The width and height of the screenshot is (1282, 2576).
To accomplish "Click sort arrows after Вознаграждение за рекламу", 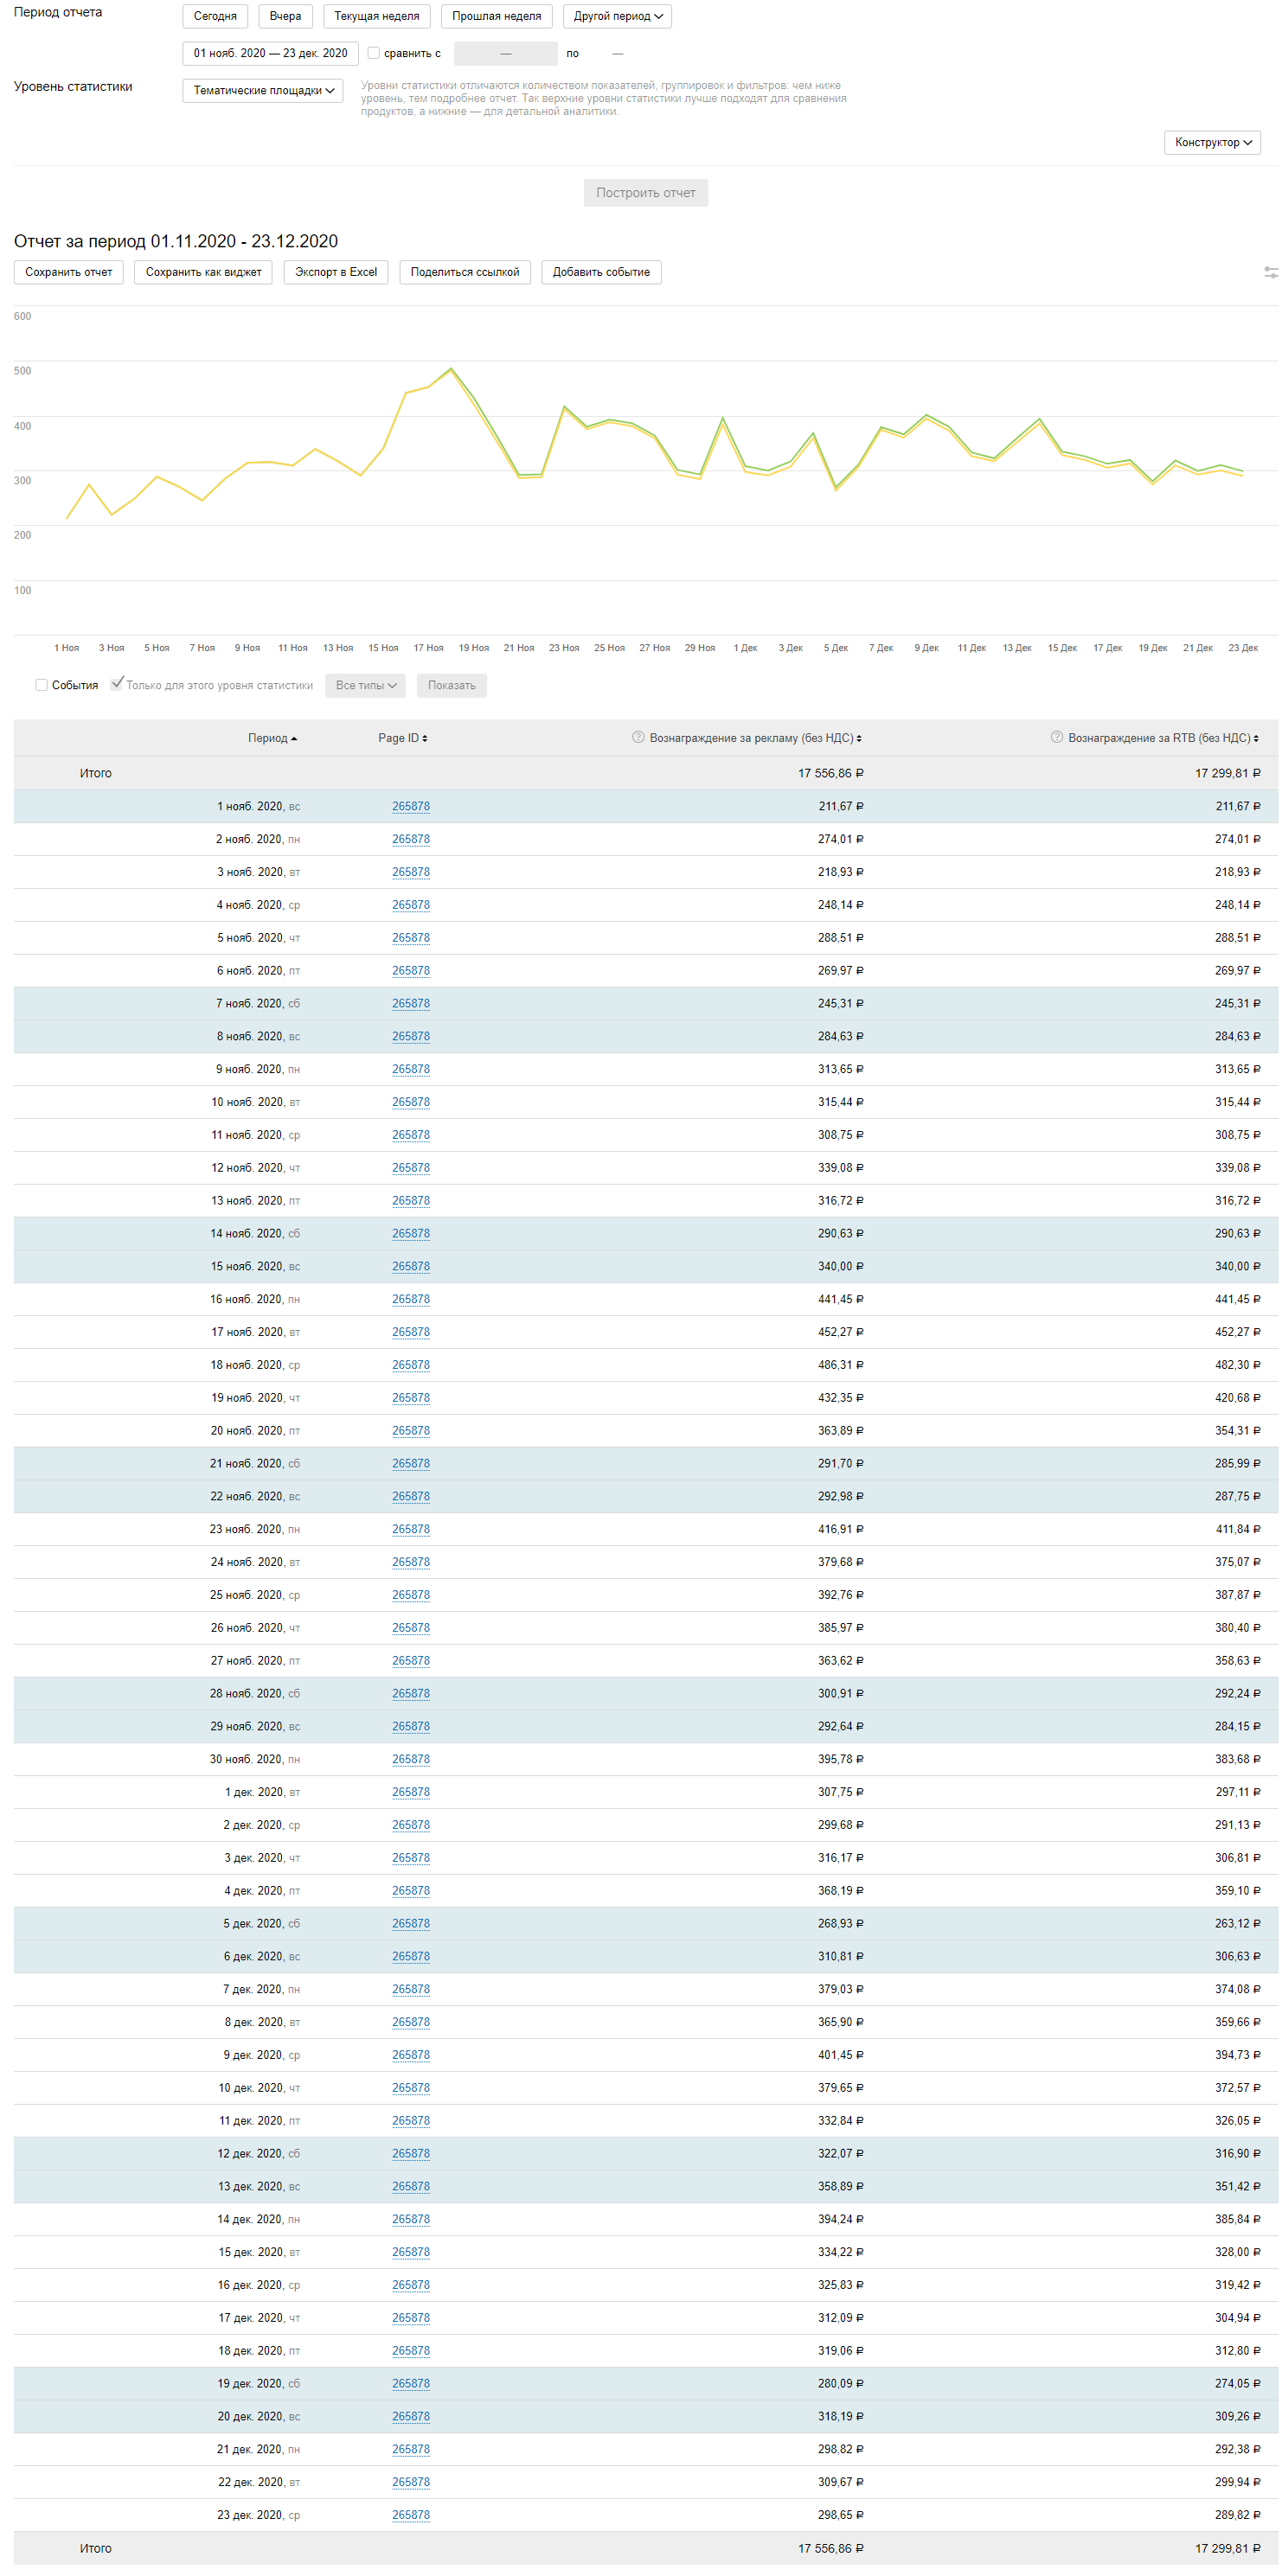I will [x=859, y=739].
